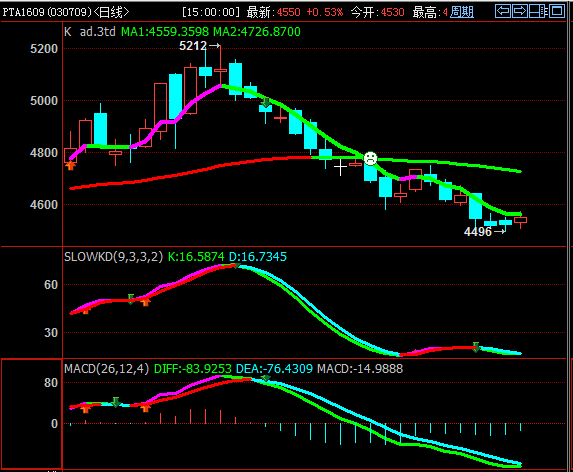
Task: Click the orange buy arrow under first candle
Action: click(70, 165)
